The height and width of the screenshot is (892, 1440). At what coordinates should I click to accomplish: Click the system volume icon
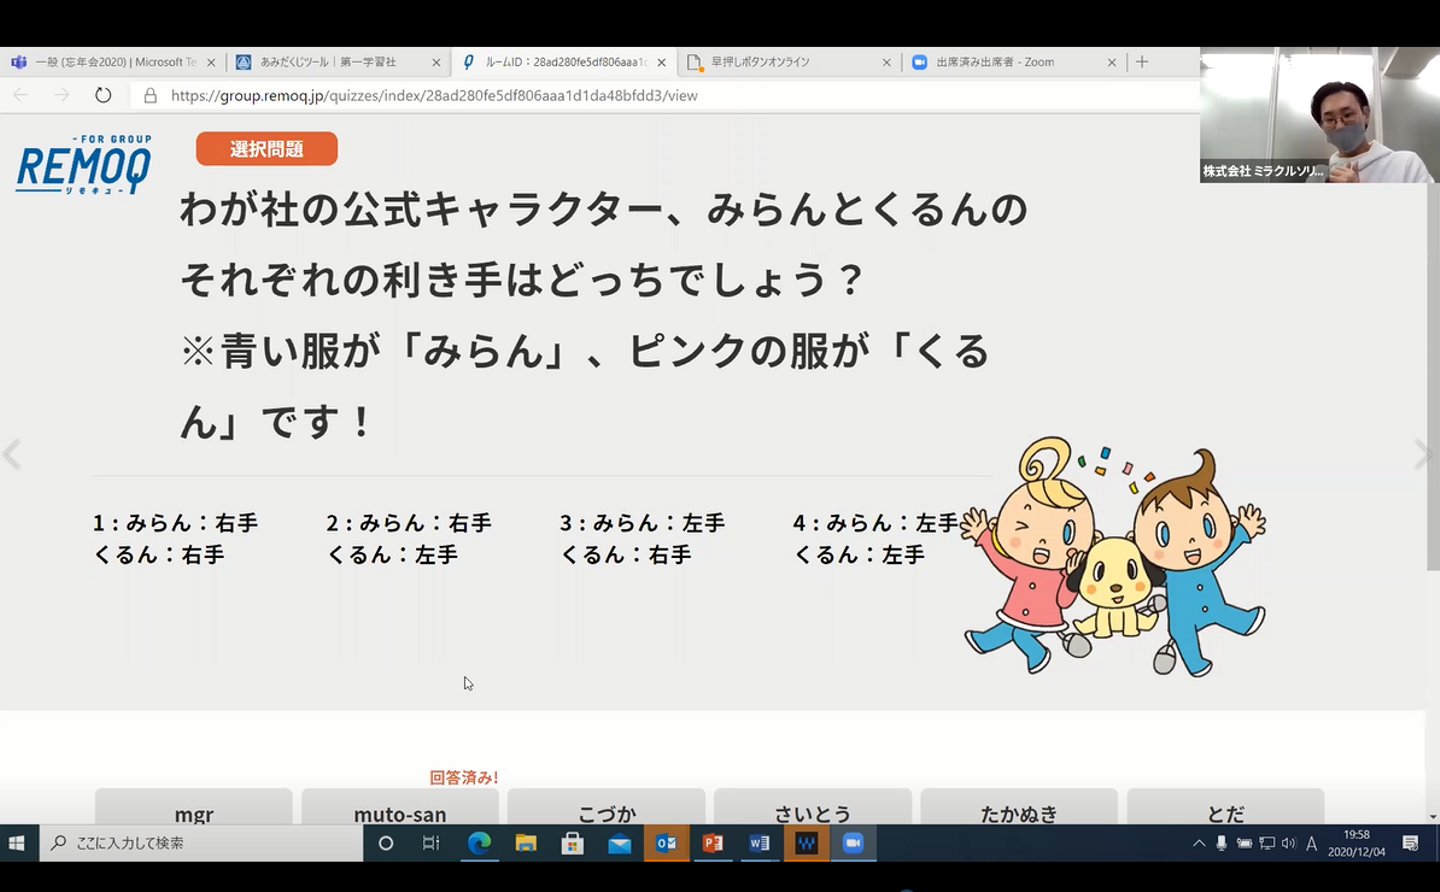pos(1288,843)
